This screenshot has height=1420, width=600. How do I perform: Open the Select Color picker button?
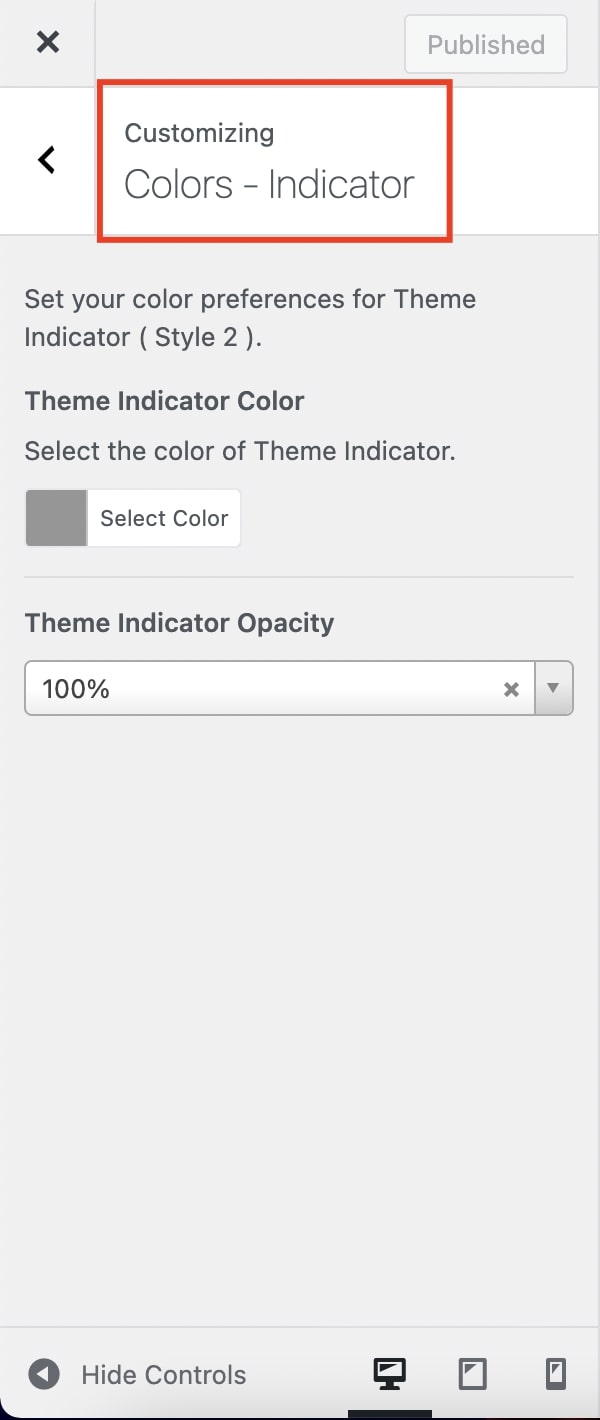tap(164, 518)
